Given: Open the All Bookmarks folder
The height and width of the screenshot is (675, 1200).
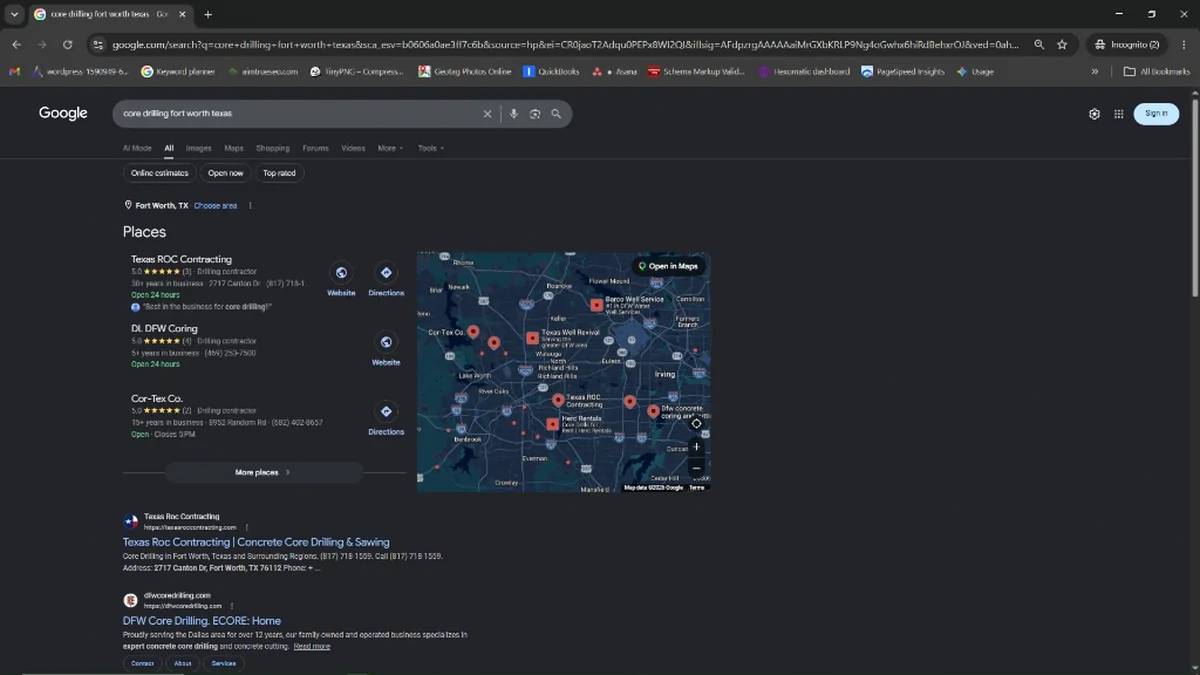Looking at the screenshot, I should (x=1157, y=71).
